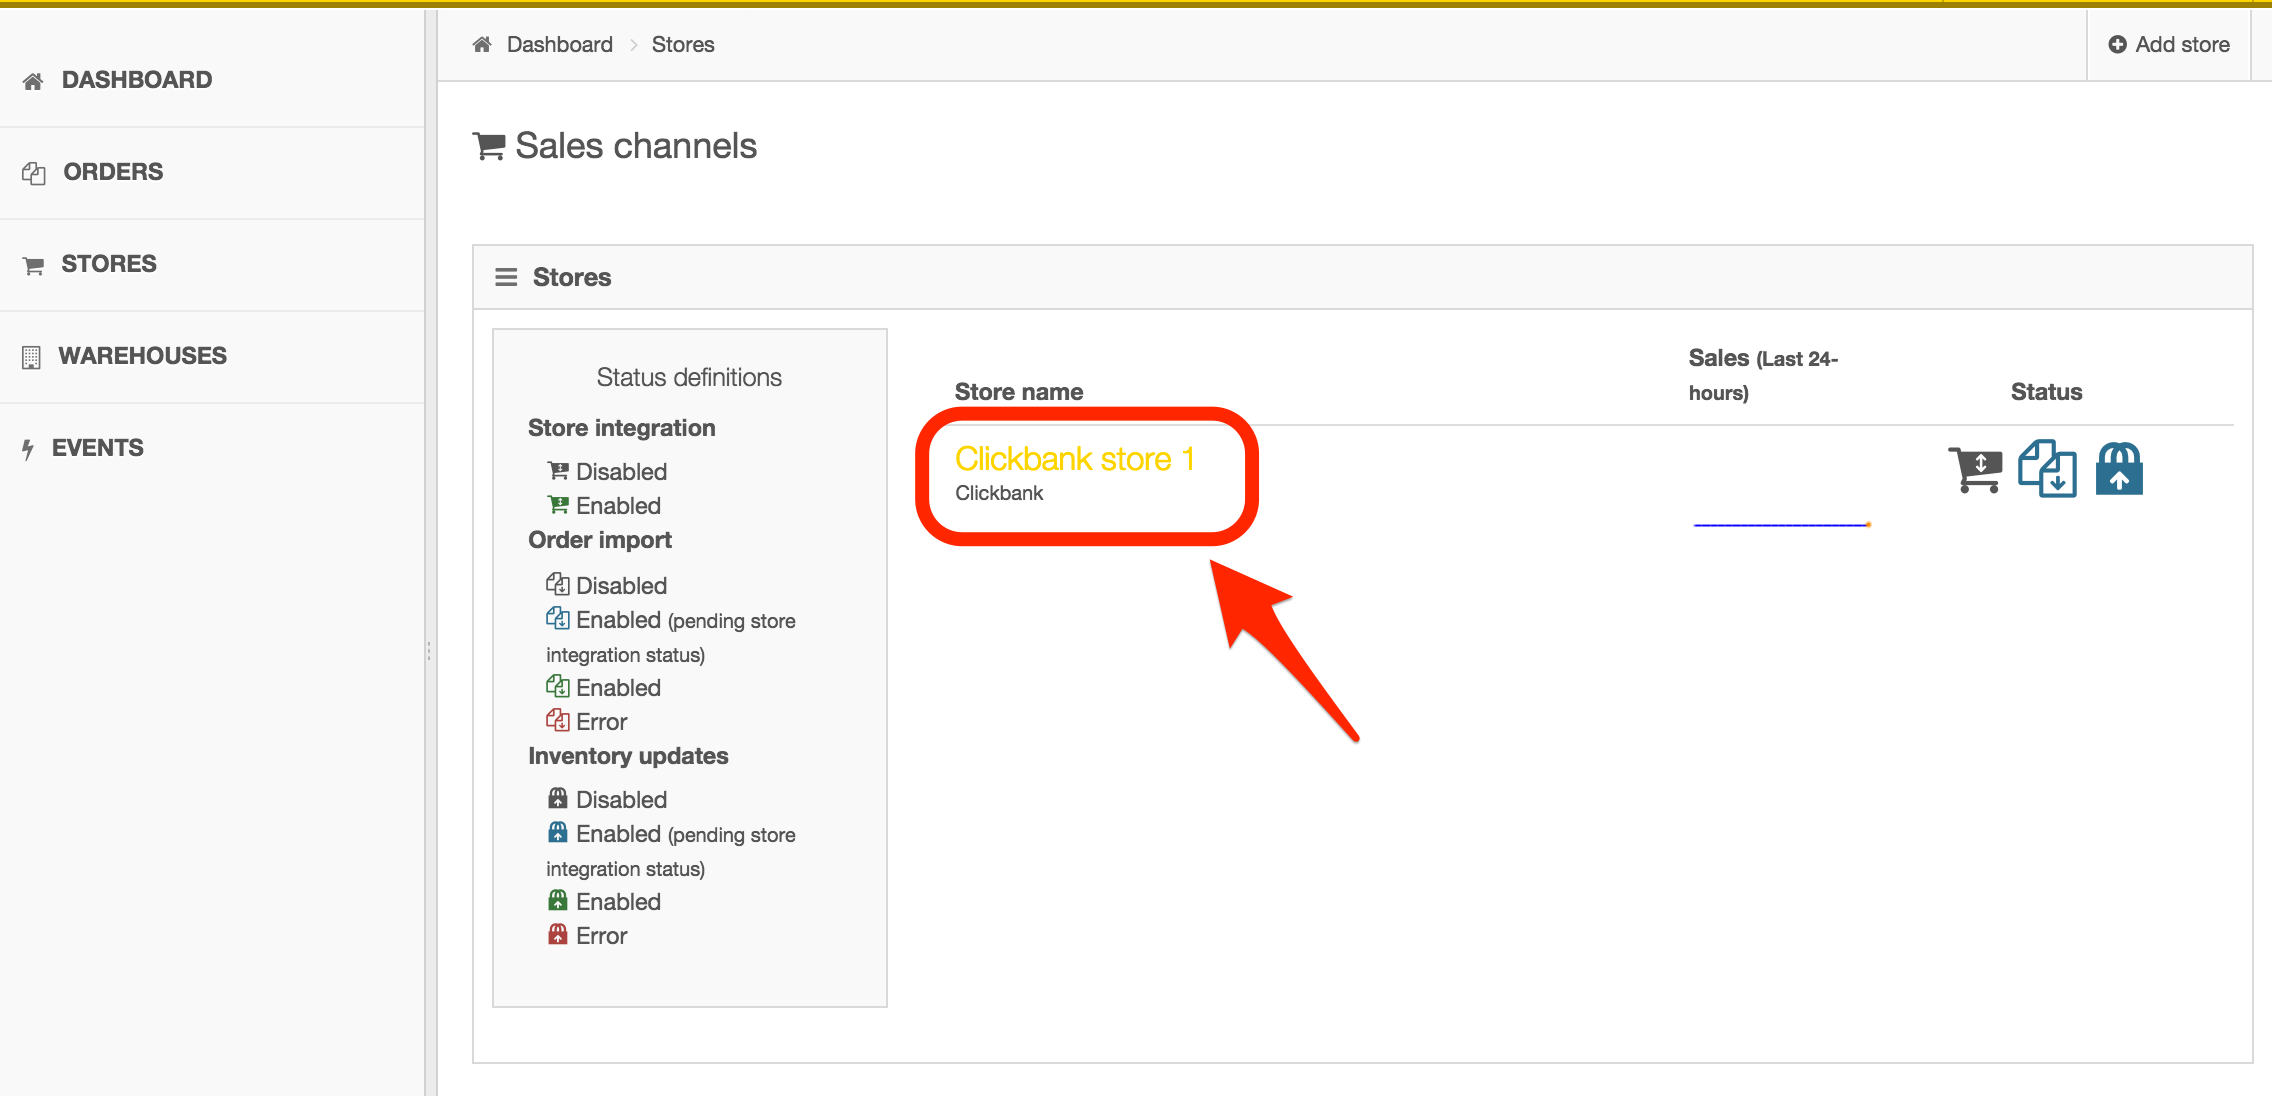Viewport: 2272px width, 1096px height.
Task: Click the sidebar resize handle
Action: point(430,652)
